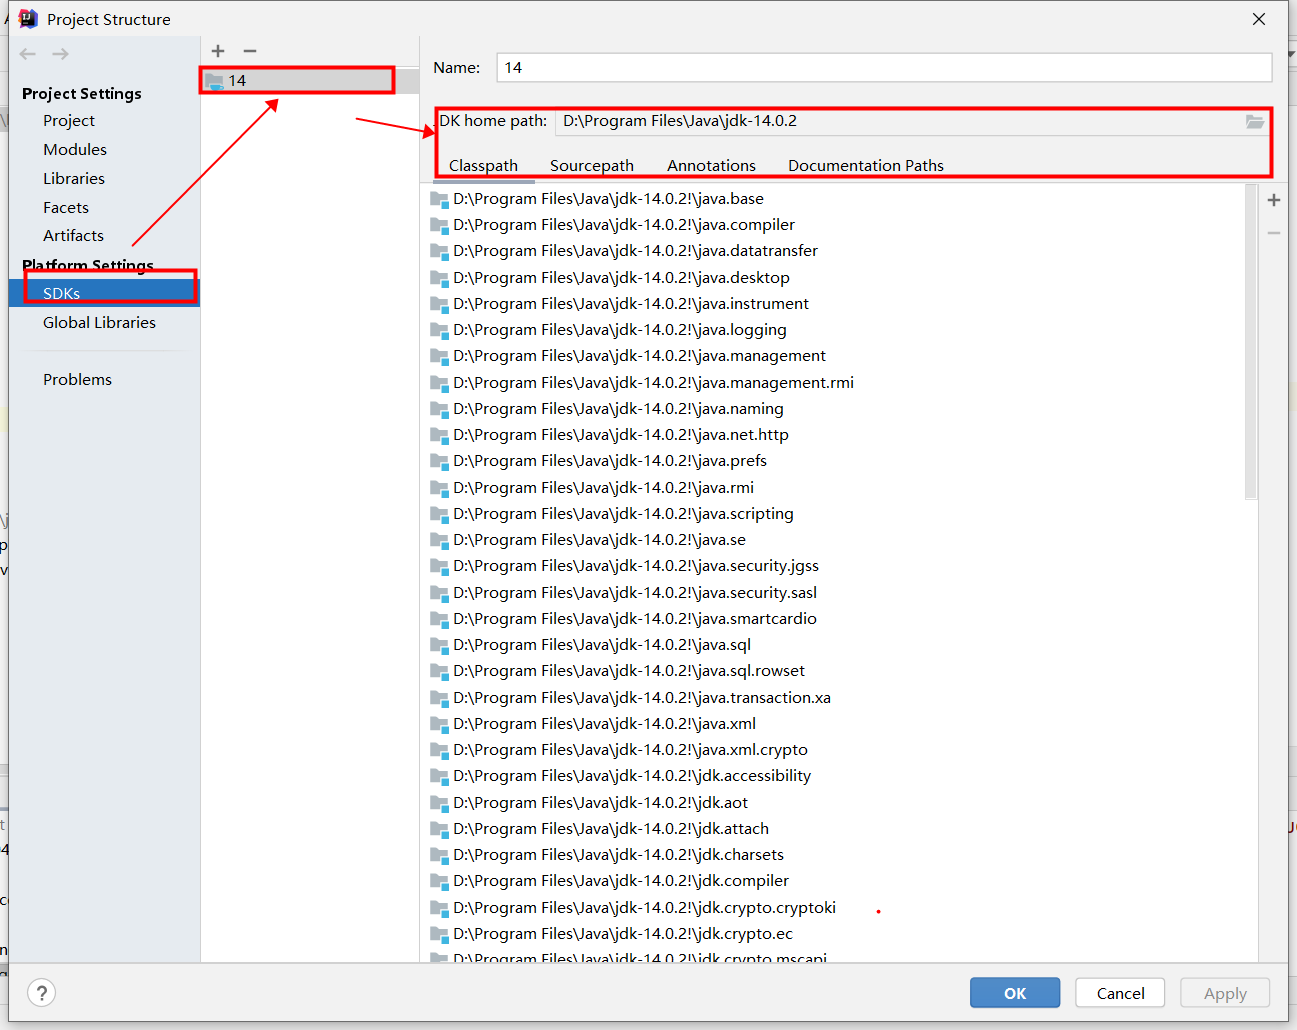Select the java.base classpath entry
Viewport: 1297px width, 1030px height.
597,198
